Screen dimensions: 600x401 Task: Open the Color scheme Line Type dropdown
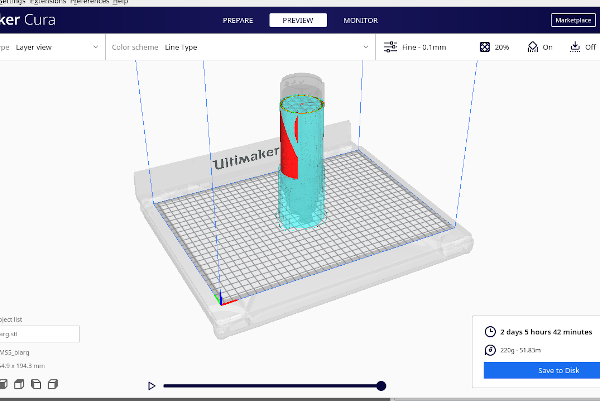click(x=240, y=47)
